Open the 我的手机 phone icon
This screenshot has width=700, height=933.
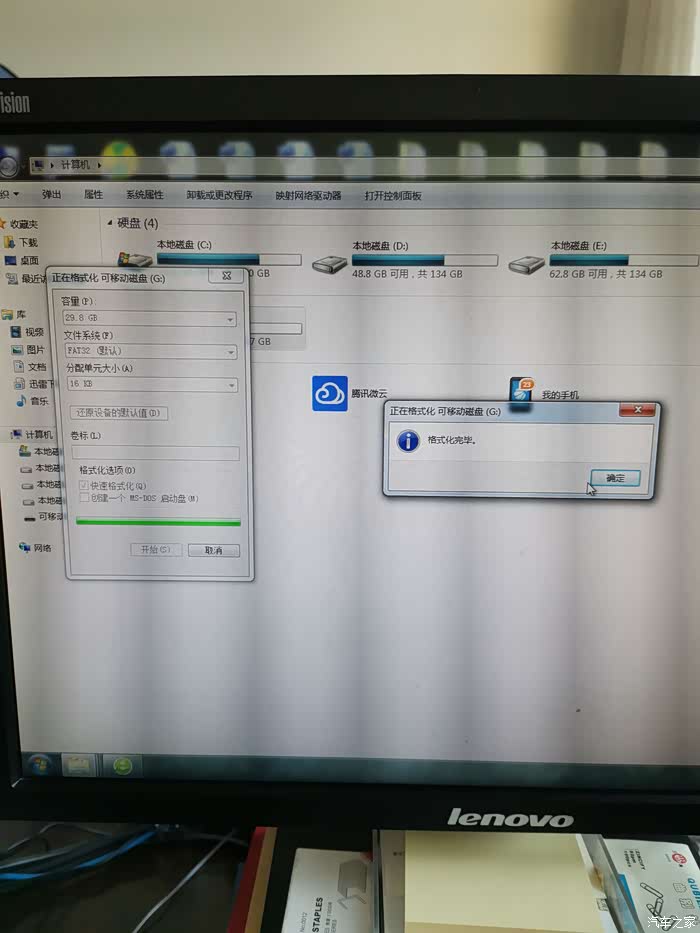pos(521,393)
